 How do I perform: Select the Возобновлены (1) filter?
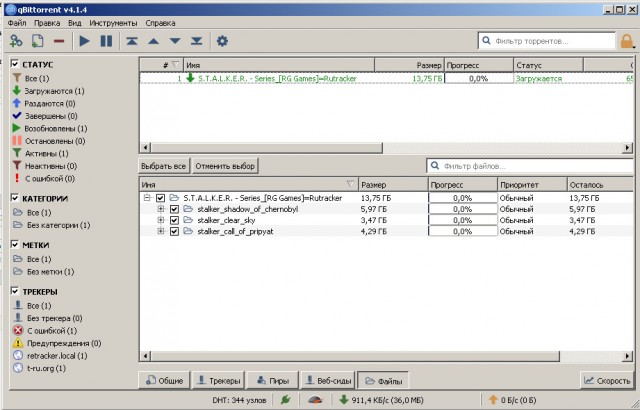50,129
